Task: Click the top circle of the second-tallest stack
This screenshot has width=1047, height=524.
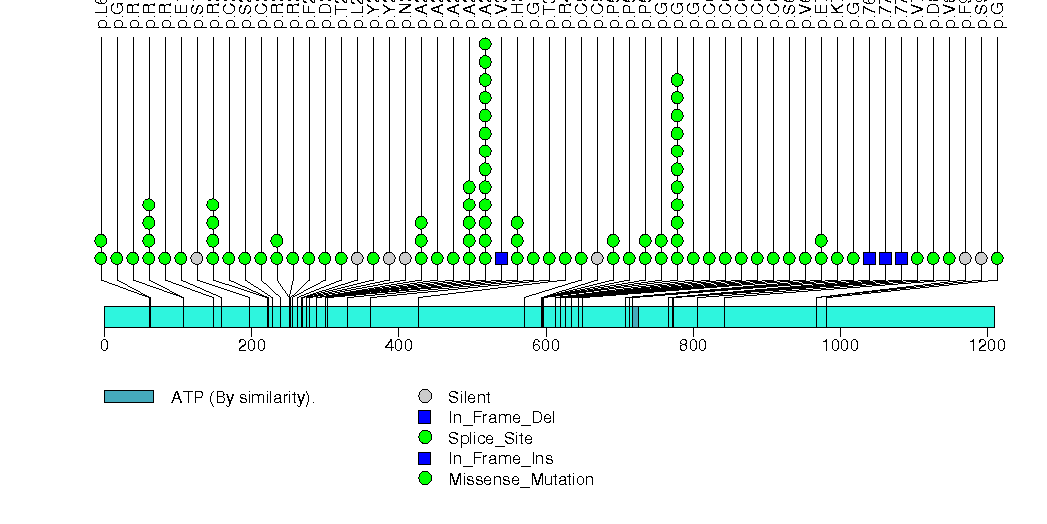Action: 677,80
